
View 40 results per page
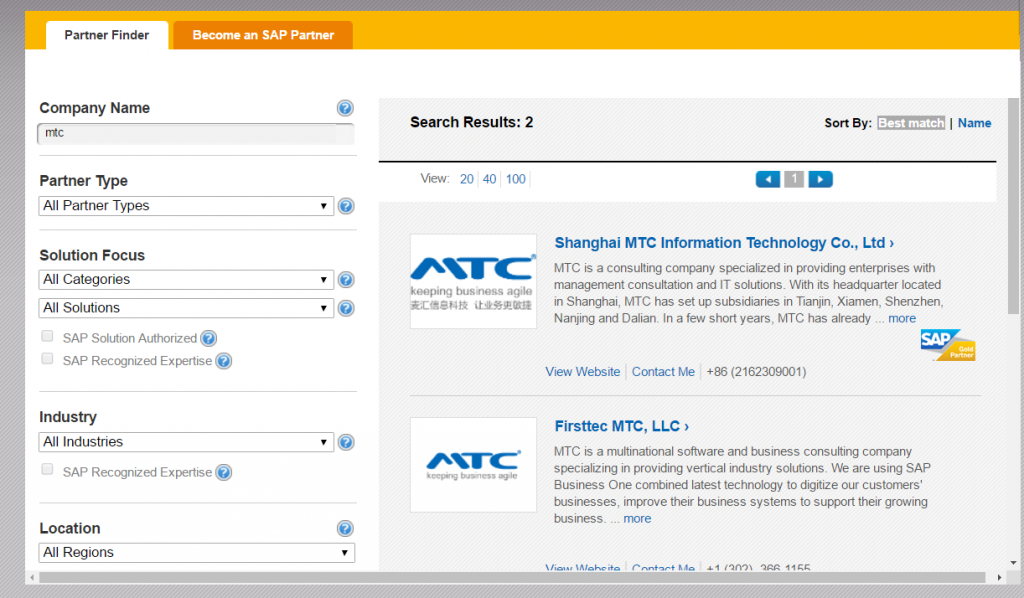[489, 179]
